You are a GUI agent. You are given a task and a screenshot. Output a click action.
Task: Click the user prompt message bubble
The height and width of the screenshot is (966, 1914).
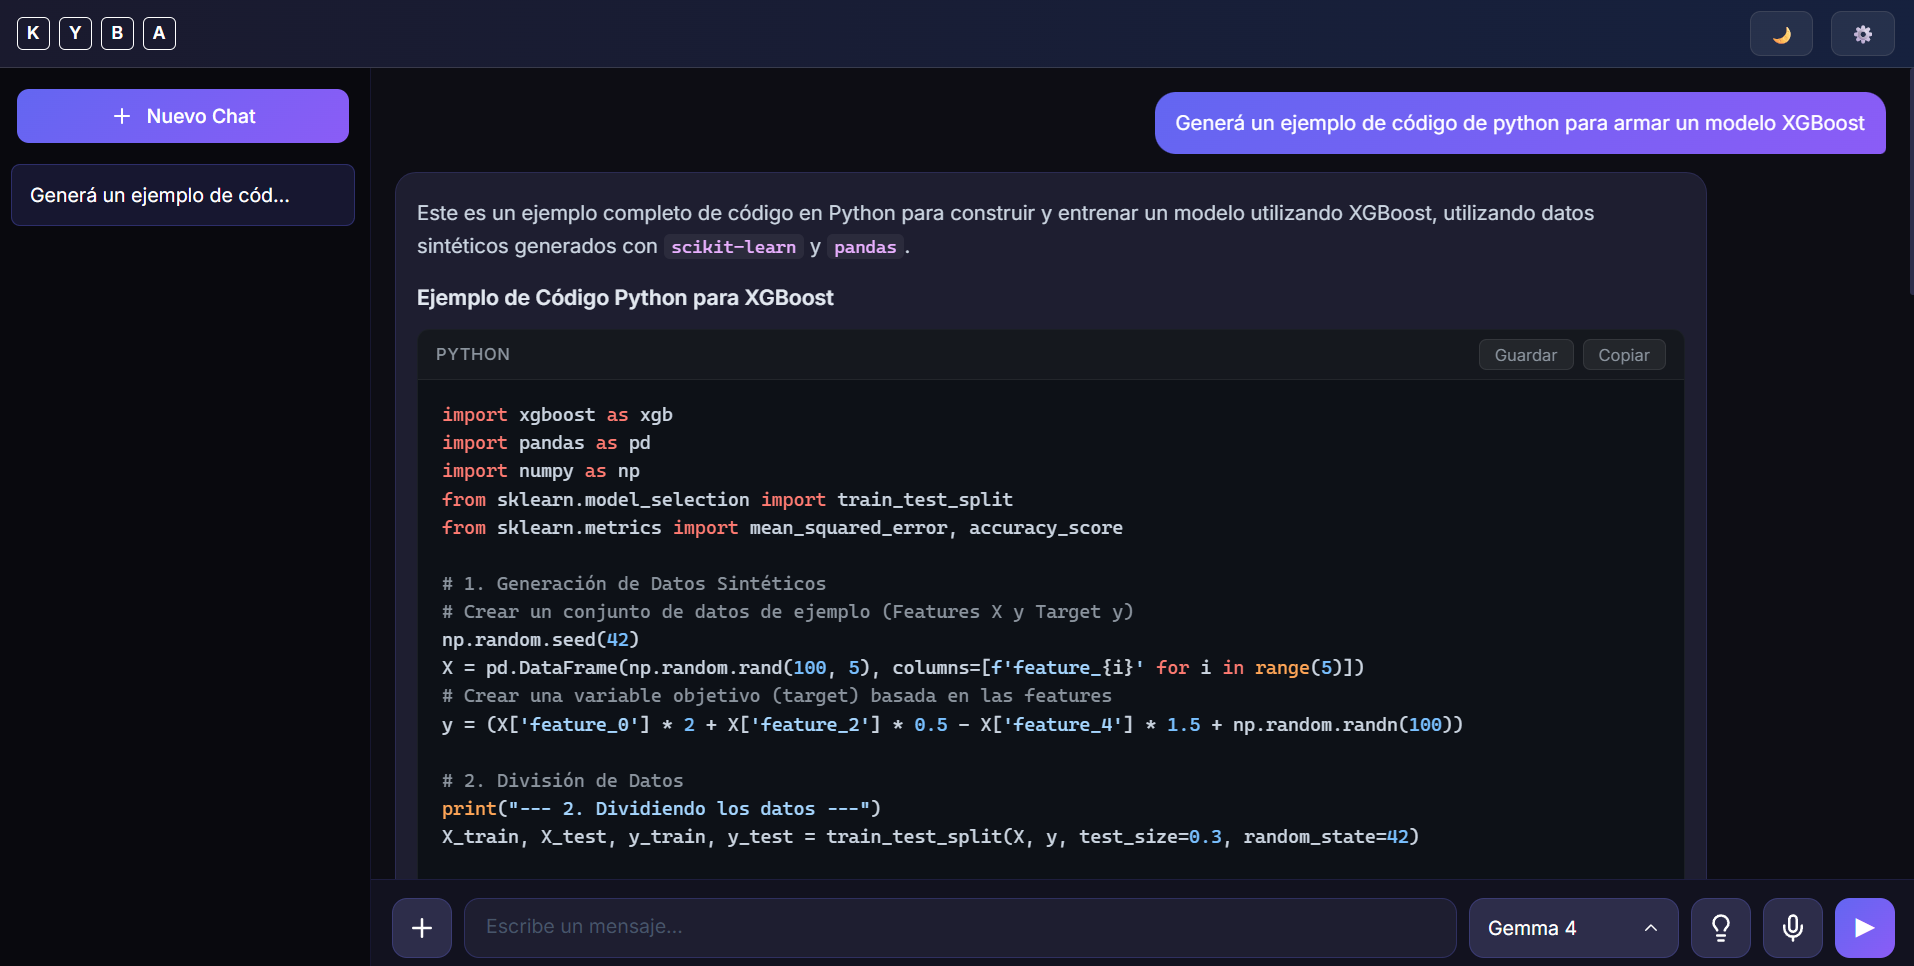coord(1520,123)
